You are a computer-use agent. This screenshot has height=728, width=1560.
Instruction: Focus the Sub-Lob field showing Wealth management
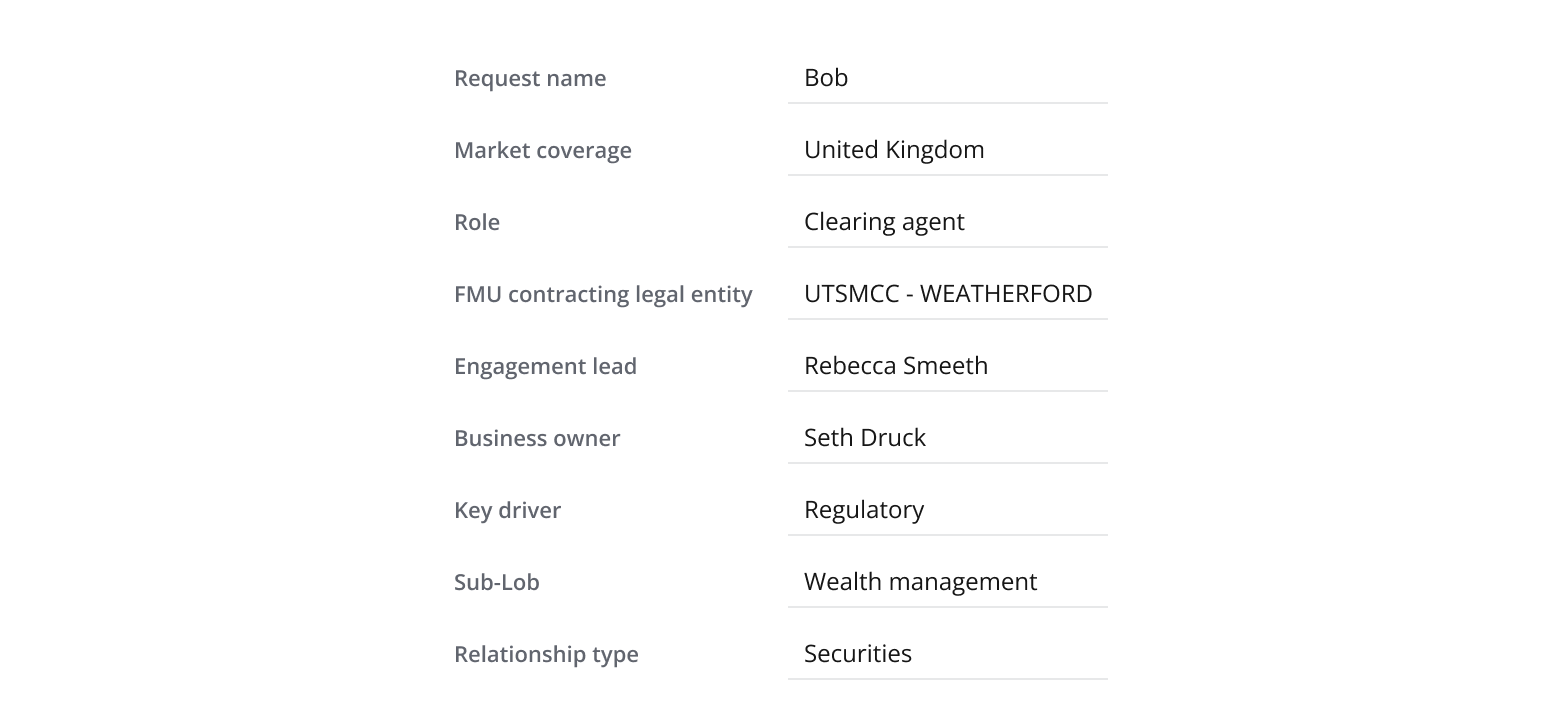(946, 582)
